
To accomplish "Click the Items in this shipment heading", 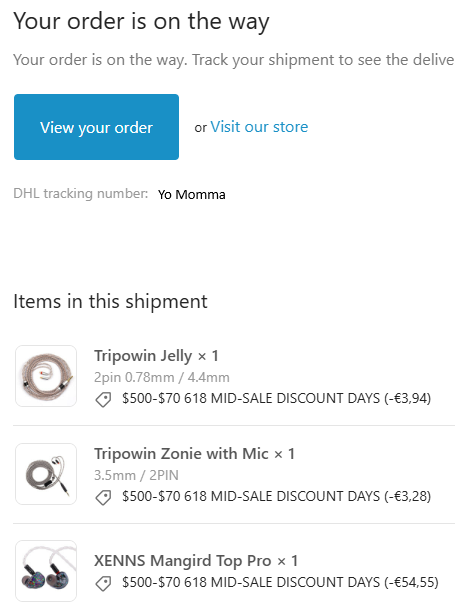I will (x=110, y=301).
